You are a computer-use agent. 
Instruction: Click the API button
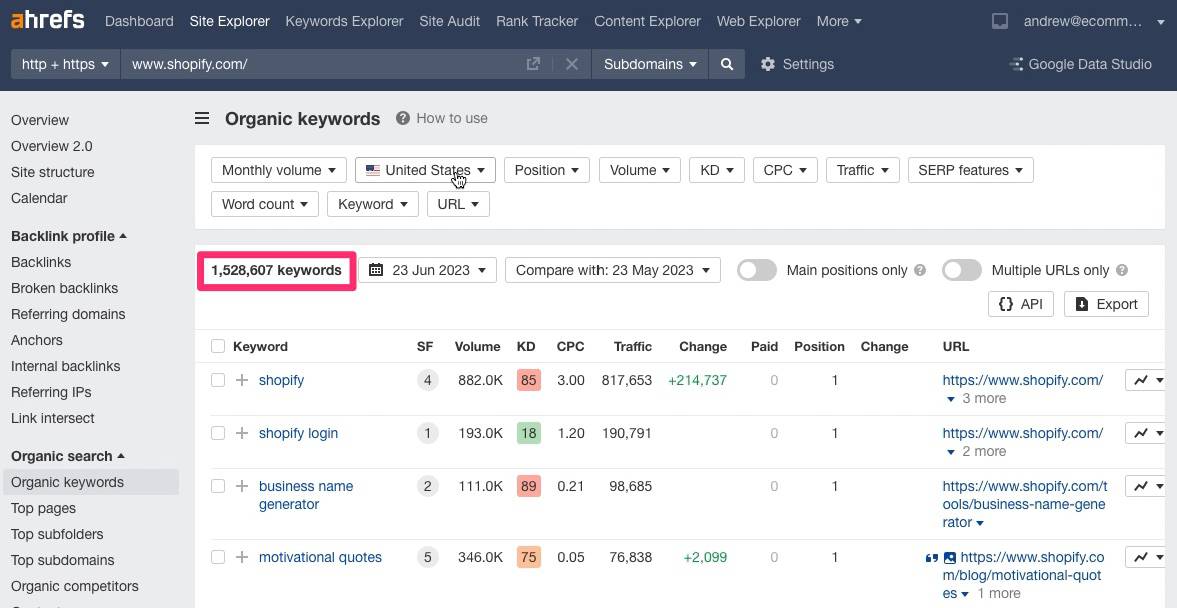point(1021,304)
